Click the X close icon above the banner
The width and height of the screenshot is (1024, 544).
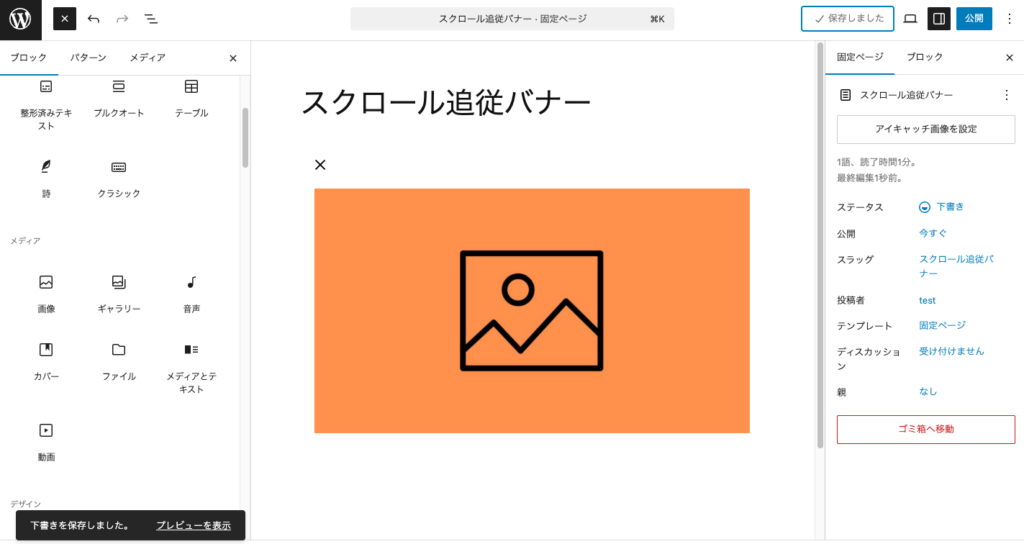320,165
